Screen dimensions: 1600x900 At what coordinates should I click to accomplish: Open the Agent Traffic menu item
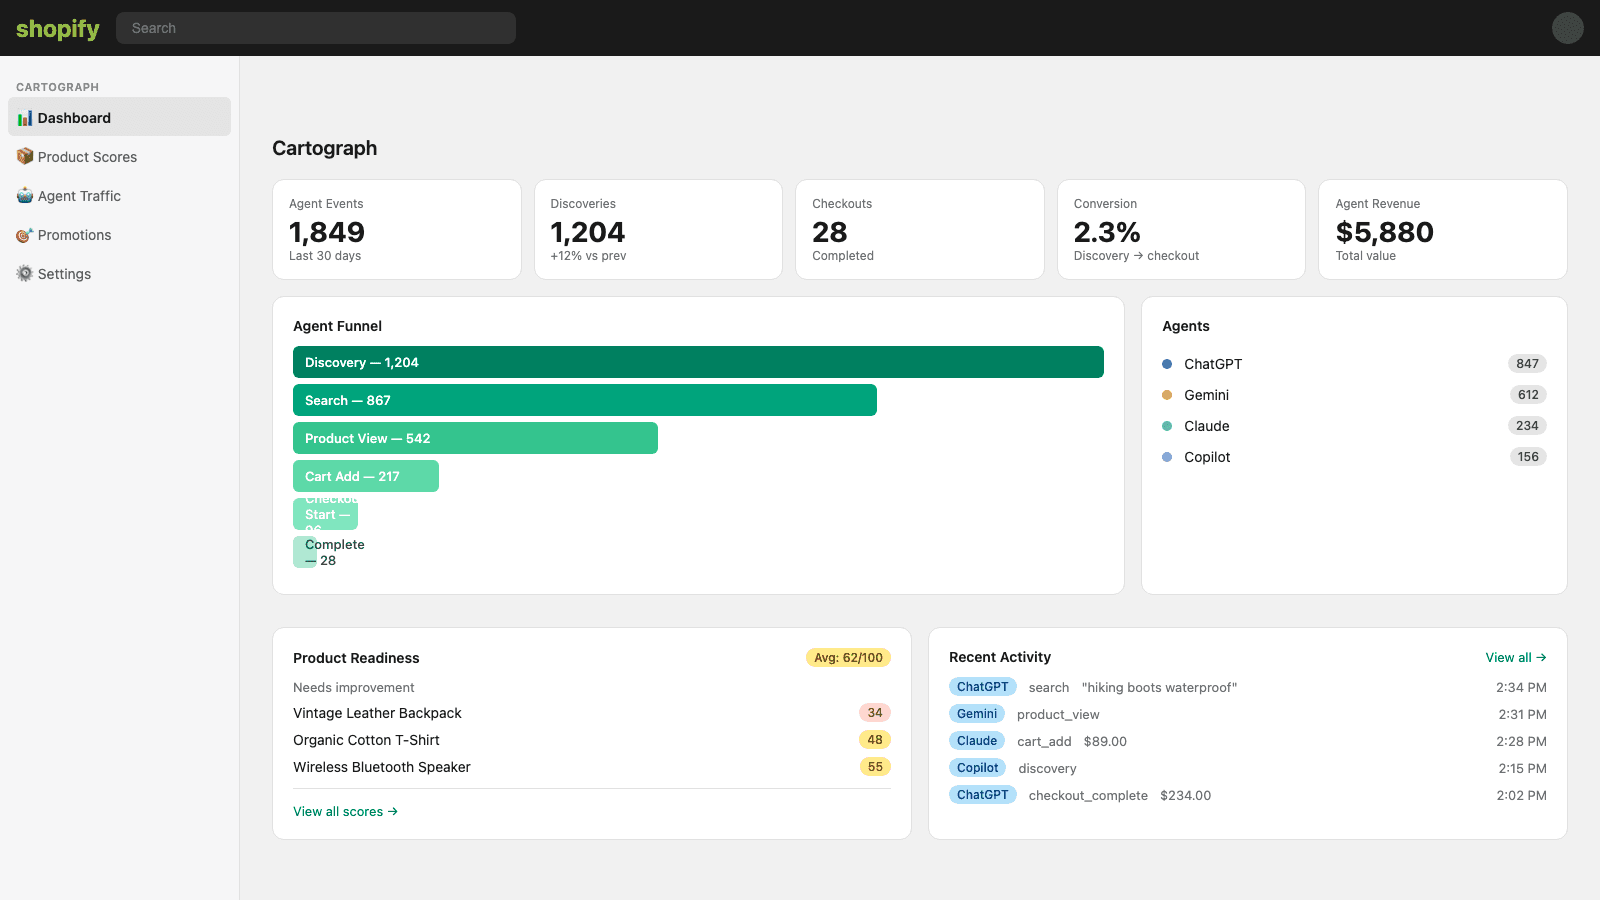click(120, 196)
